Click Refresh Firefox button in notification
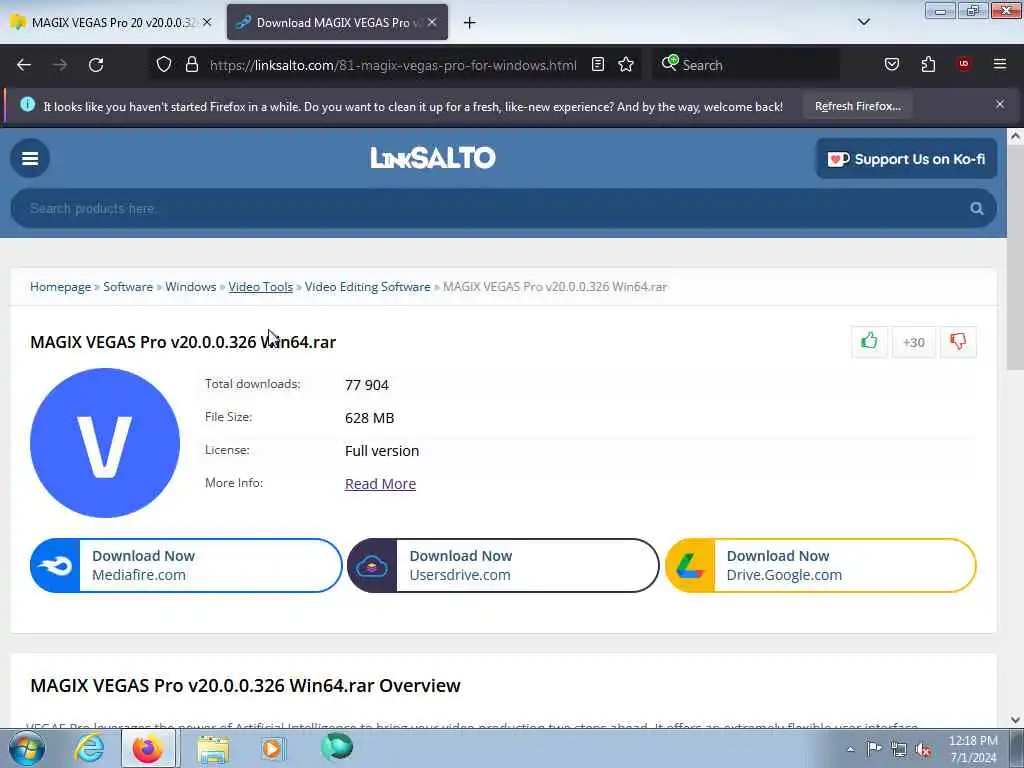 pos(857,106)
